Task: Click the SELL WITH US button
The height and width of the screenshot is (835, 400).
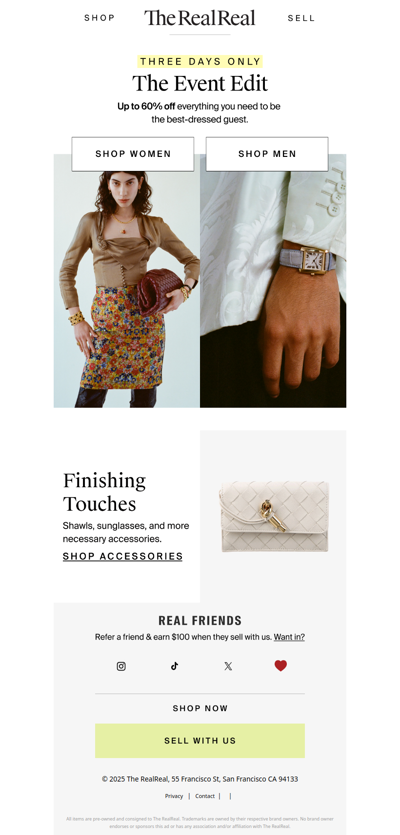Action: point(200,741)
